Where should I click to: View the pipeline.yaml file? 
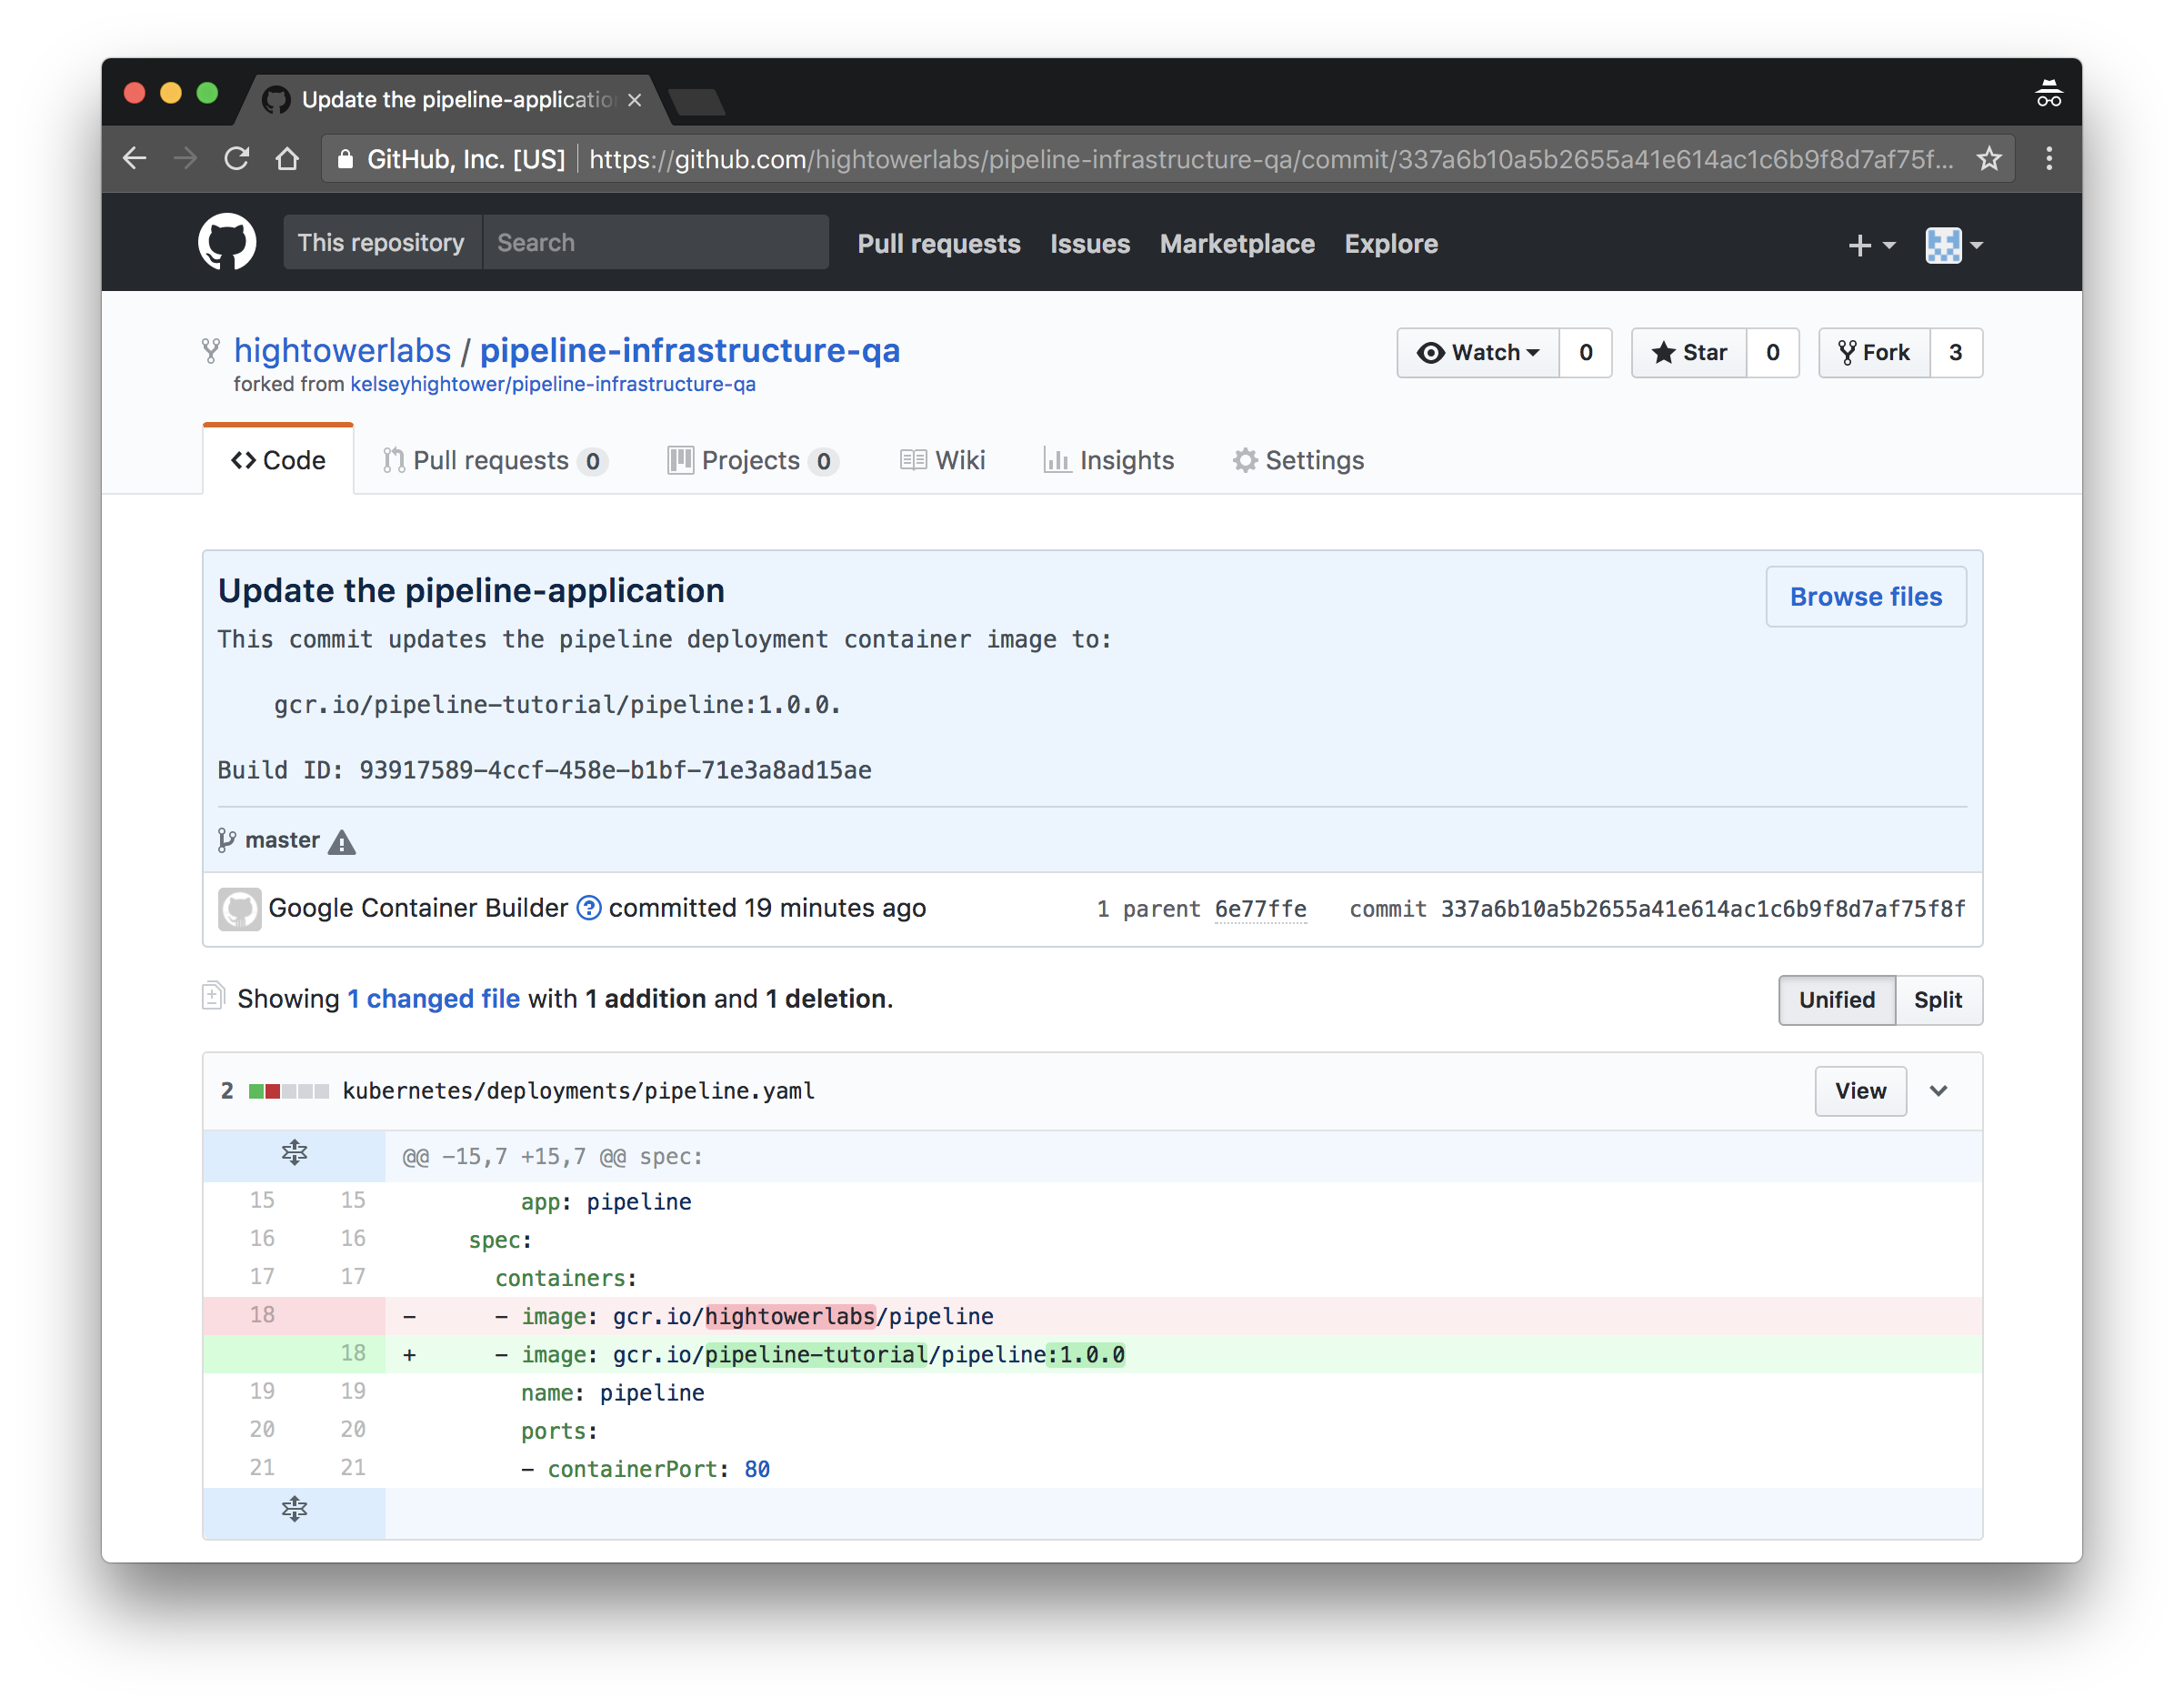click(x=1860, y=1091)
